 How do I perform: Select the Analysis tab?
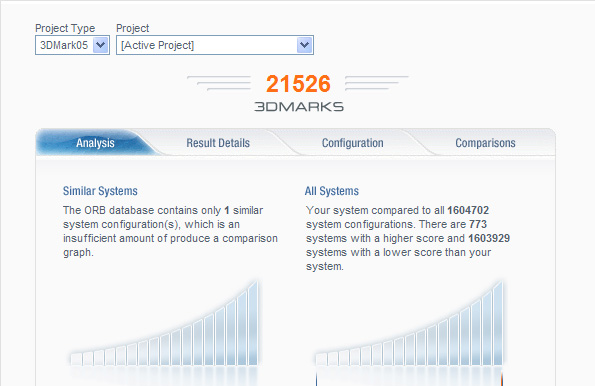[95, 143]
